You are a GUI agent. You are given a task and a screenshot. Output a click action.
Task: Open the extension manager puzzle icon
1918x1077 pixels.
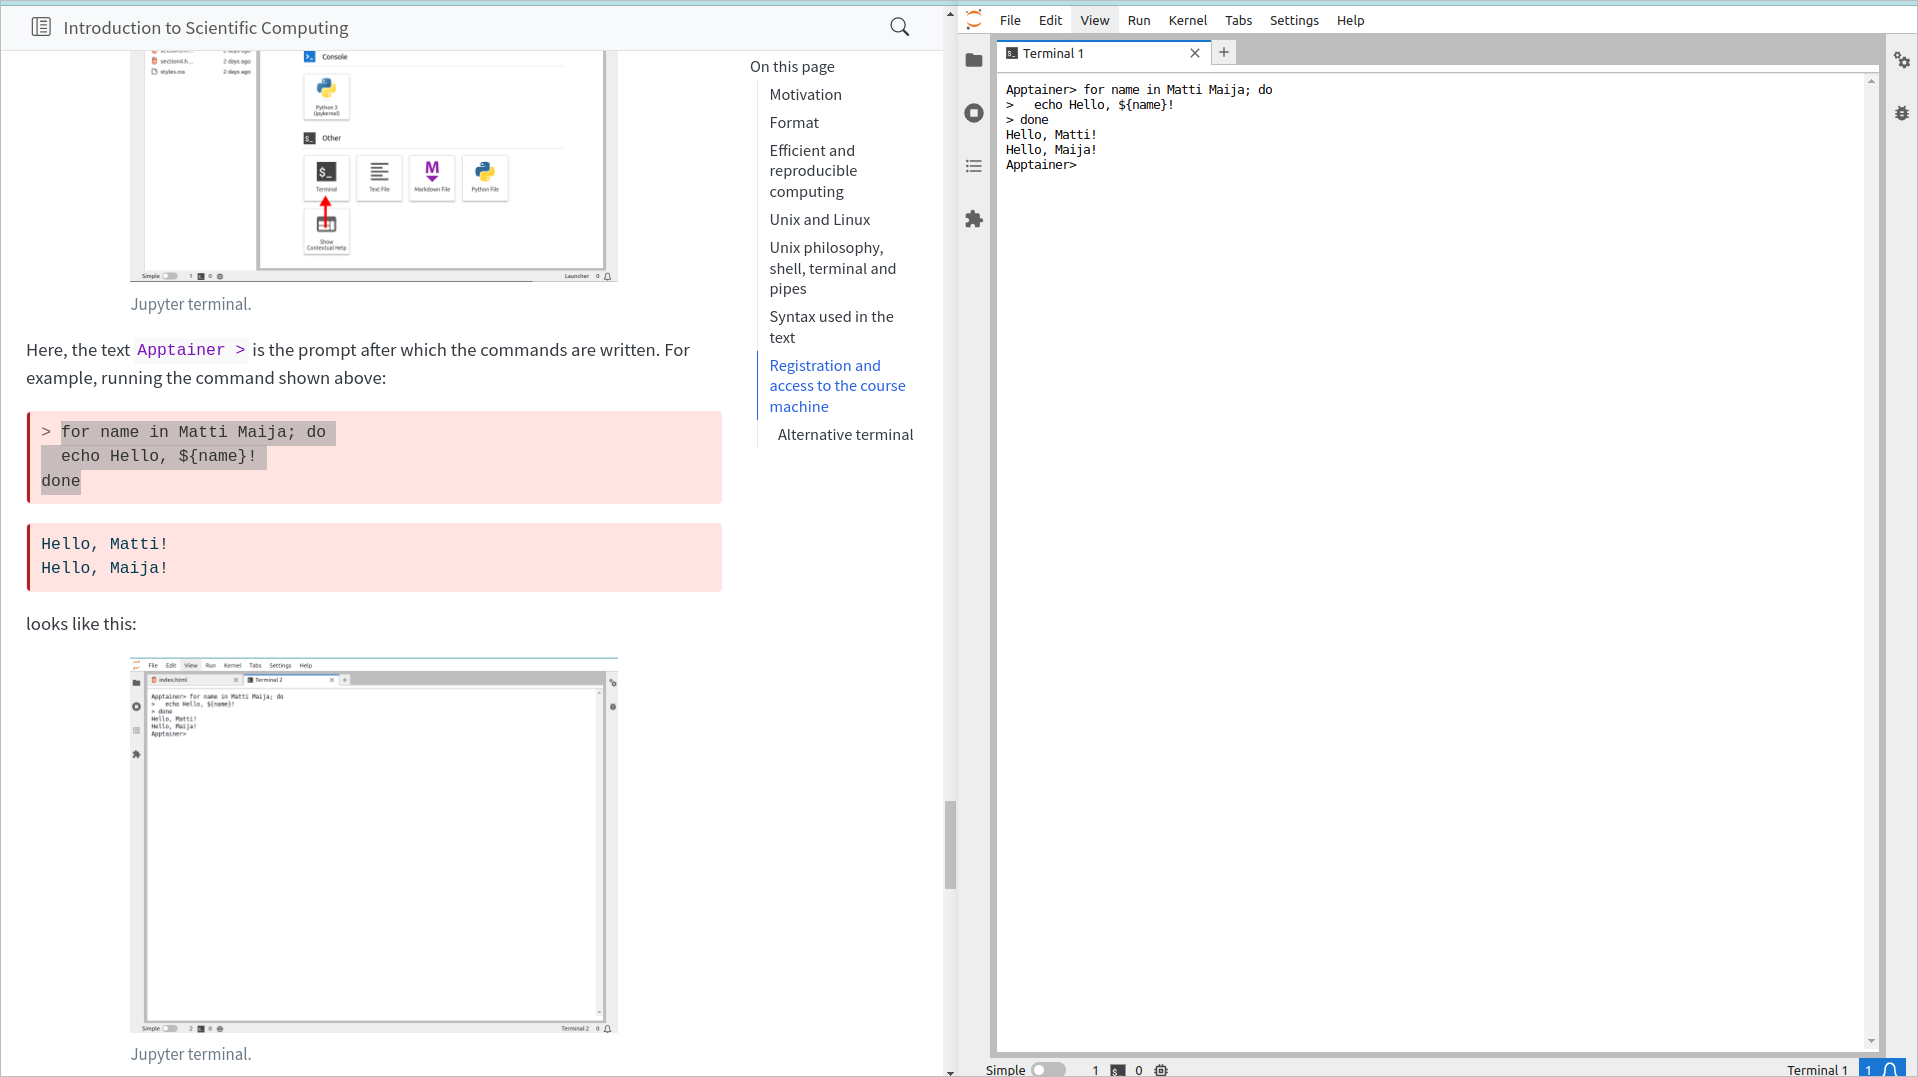click(974, 219)
